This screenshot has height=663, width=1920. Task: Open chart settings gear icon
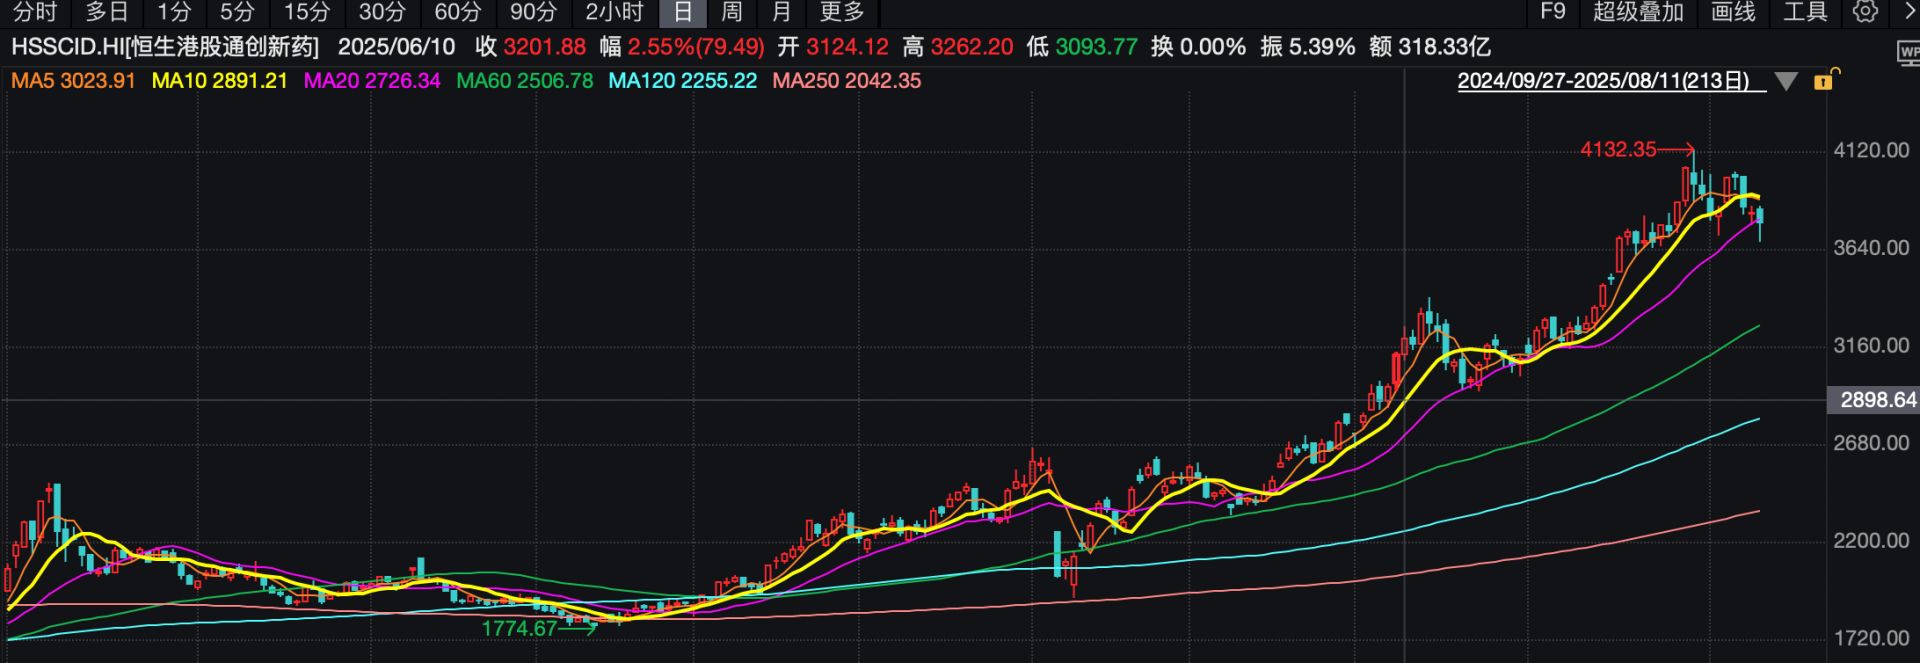point(1865,12)
